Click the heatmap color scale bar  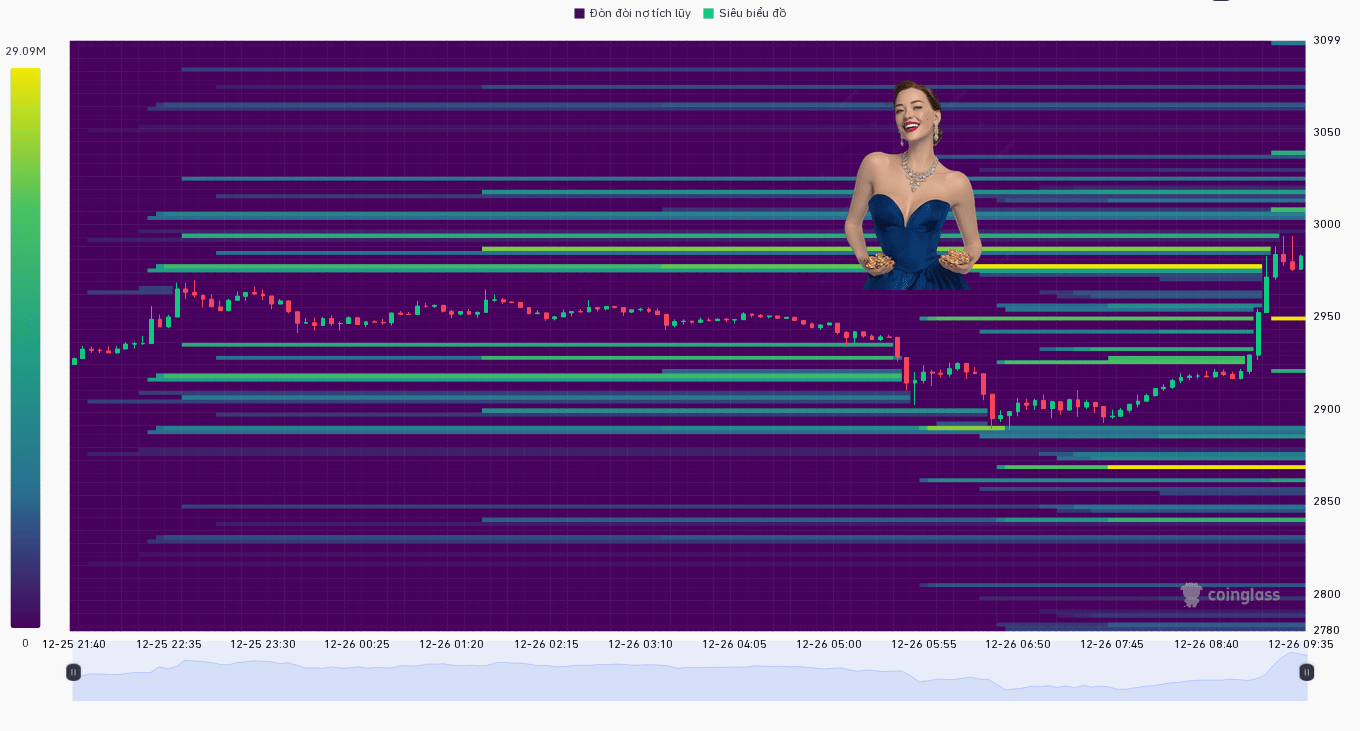click(25, 348)
